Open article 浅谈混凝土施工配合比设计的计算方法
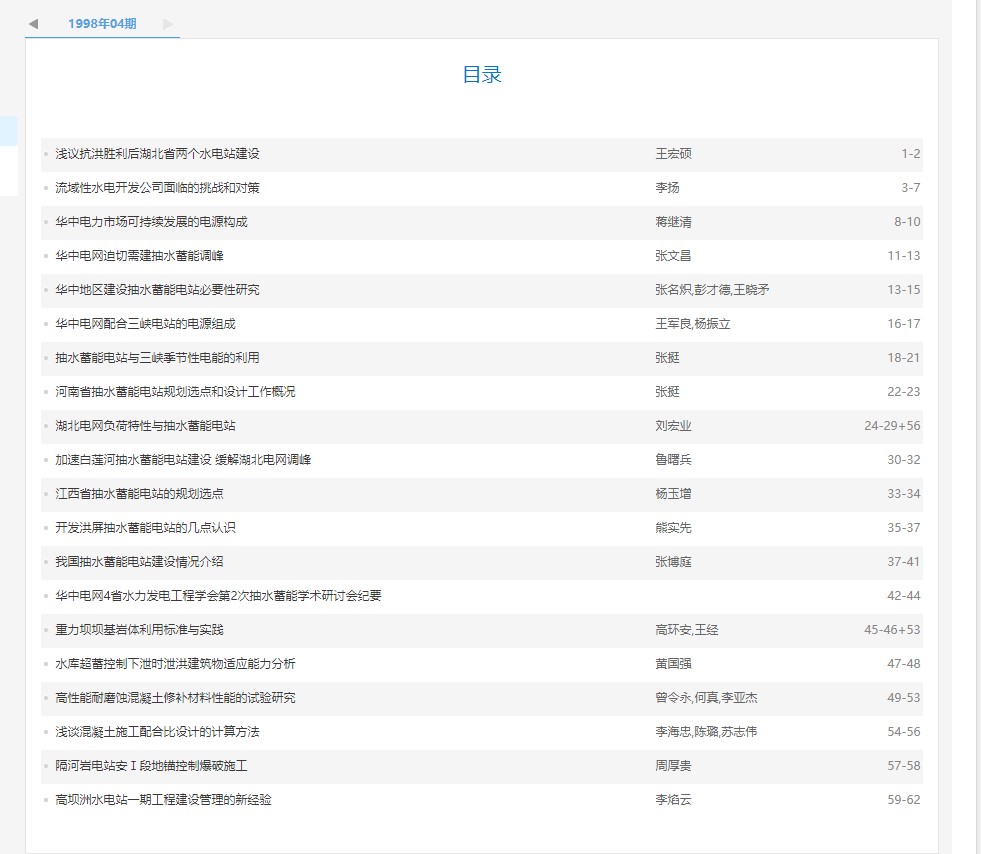Image resolution: width=981 pixels, height=854 pixels. click(157, 731)
